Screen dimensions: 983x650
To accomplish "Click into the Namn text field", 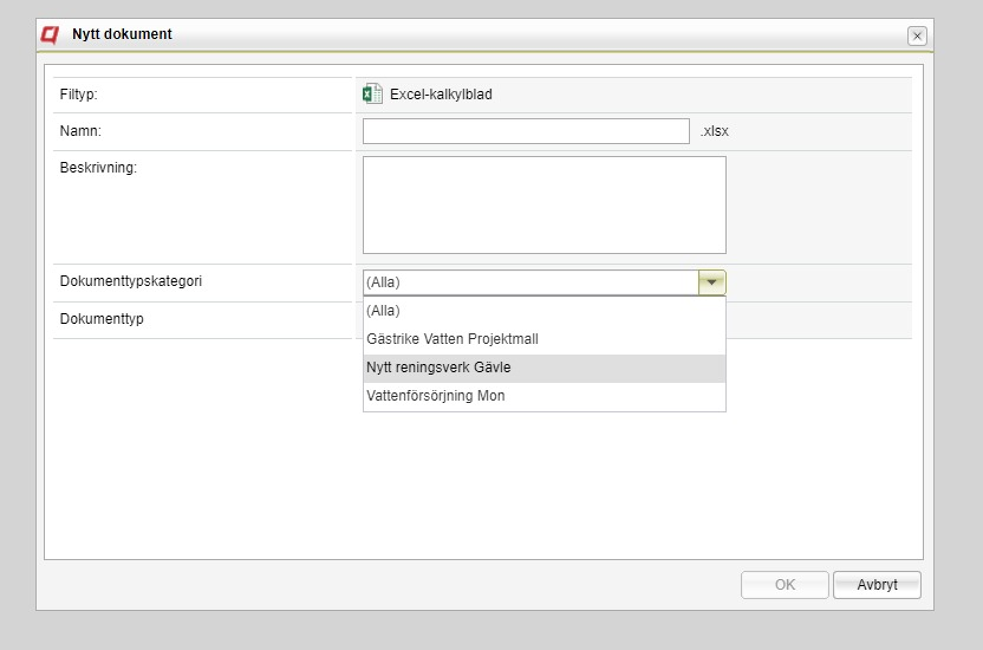I will click(x=526, y=131).
